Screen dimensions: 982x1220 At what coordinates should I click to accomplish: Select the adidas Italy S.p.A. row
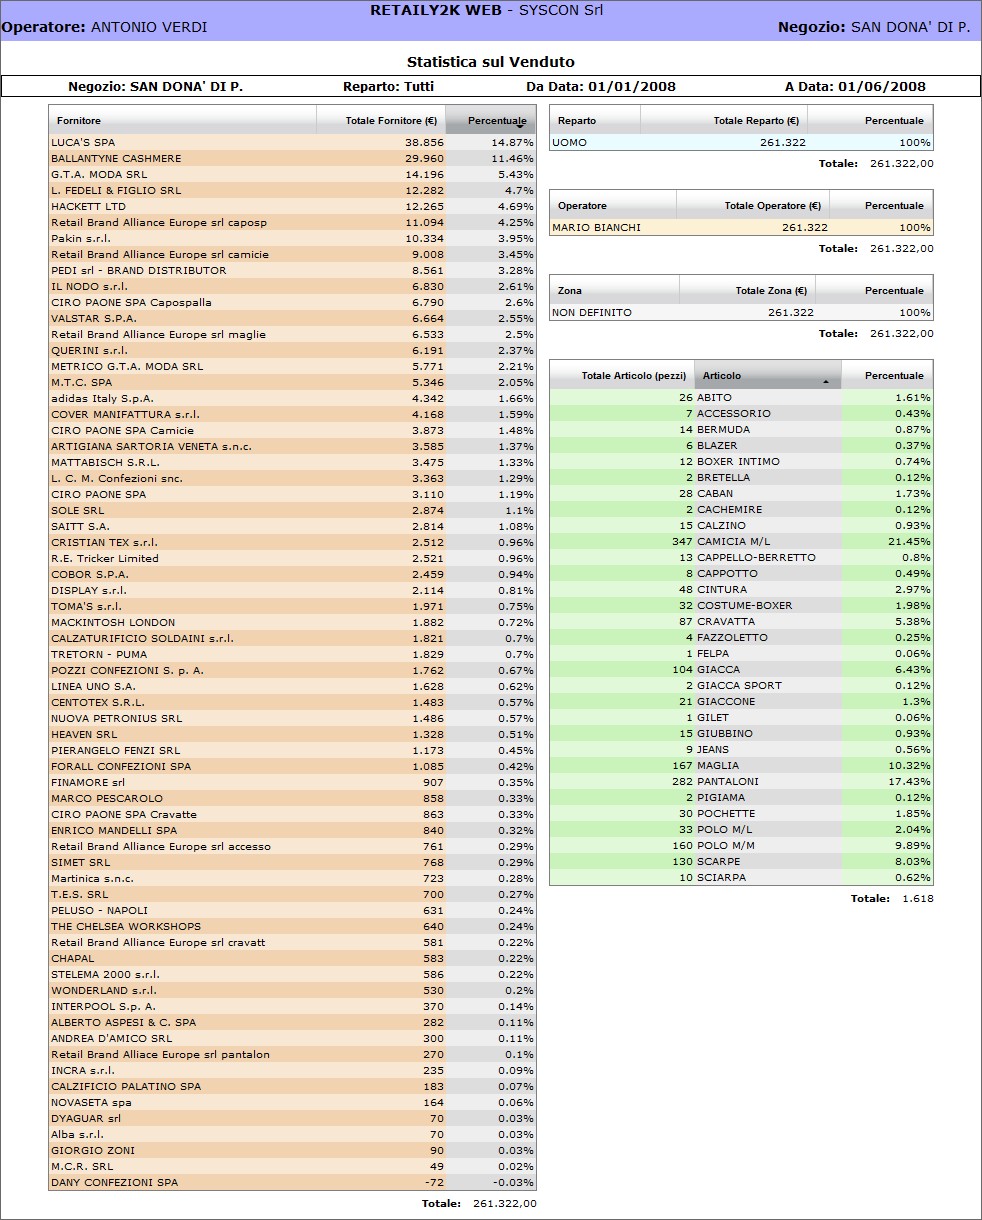(293, 399)
